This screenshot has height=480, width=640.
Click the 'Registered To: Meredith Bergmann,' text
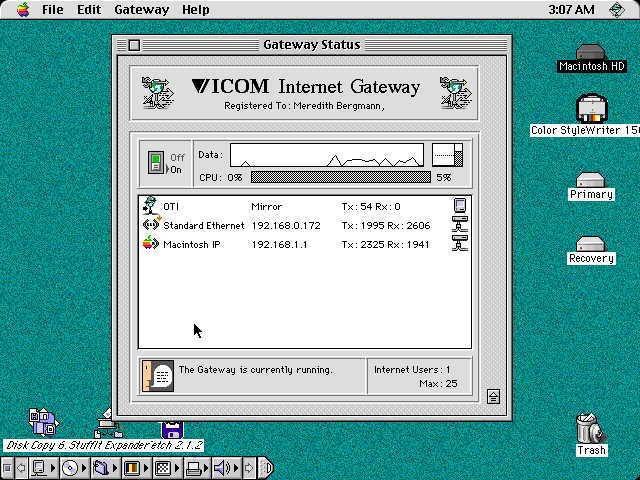coord(304,106)
